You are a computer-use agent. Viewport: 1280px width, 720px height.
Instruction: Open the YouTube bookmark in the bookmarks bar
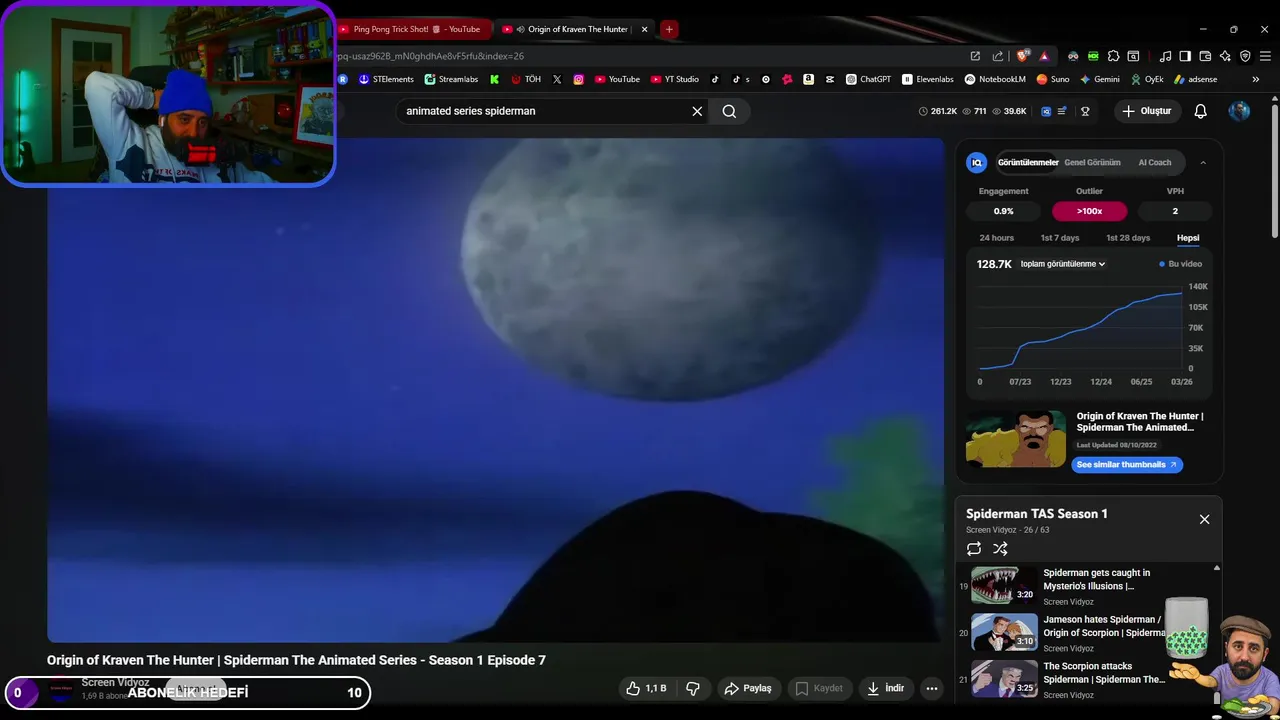click(x=617, y=79)
